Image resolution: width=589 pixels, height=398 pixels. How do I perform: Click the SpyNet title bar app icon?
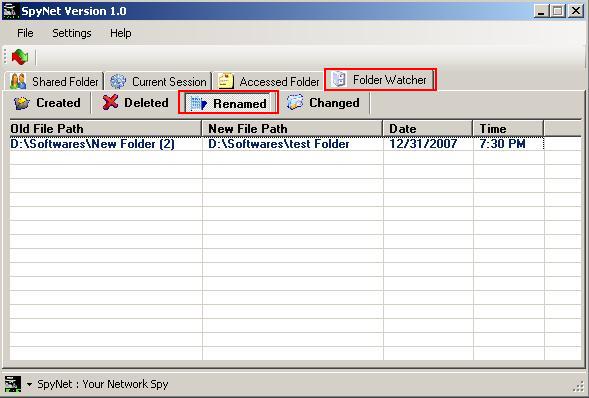10,11
